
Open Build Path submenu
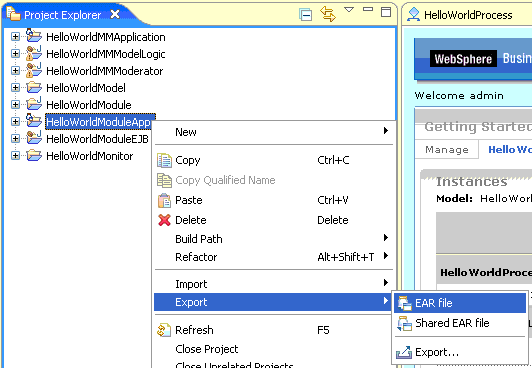point(273,239)
